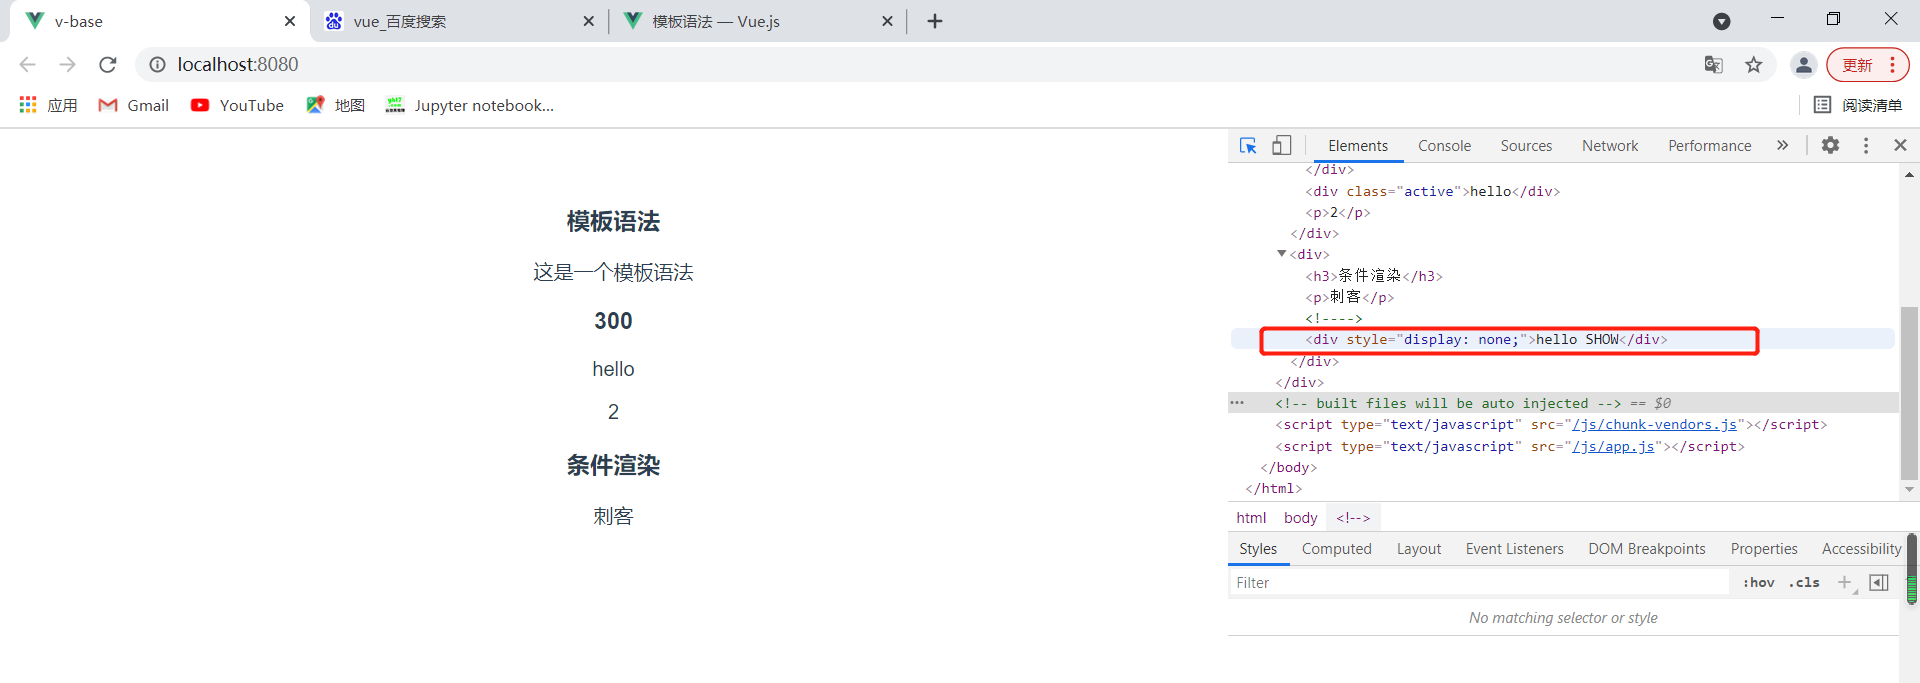Toggle the .cls class editor
The height and width of the screenshot is (683, 1920).
point(1804,583)
